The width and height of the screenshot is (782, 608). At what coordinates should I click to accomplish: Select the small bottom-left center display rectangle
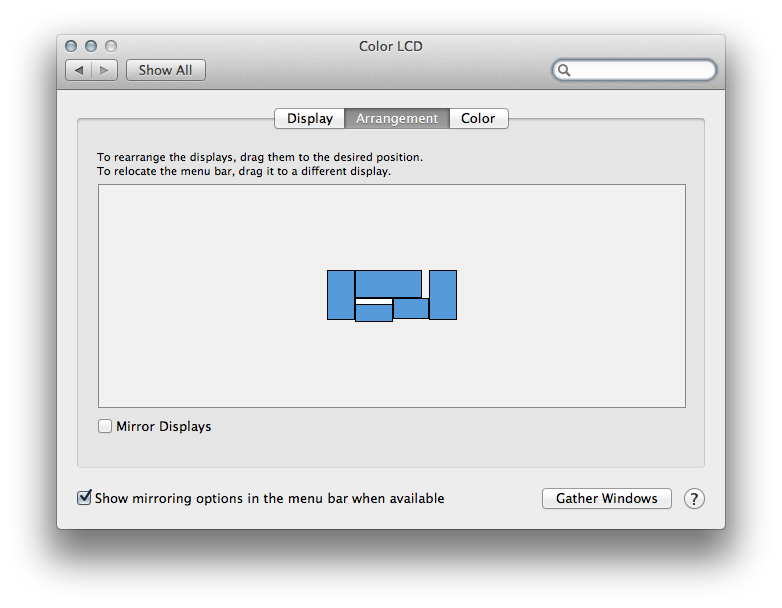point(374,312)
